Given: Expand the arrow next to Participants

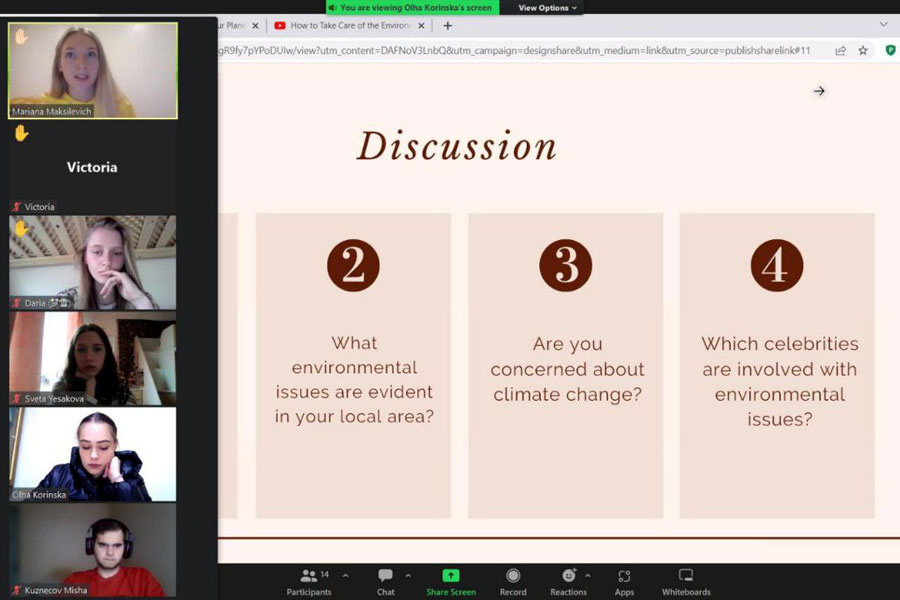Looking at the screenshot, I should coord(345,575).
